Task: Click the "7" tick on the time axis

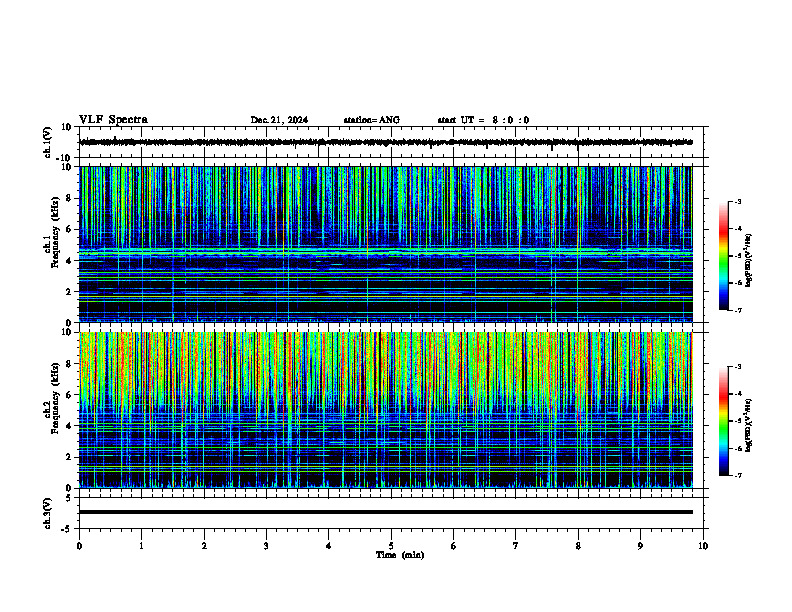Action: click(x=516, y=546)
